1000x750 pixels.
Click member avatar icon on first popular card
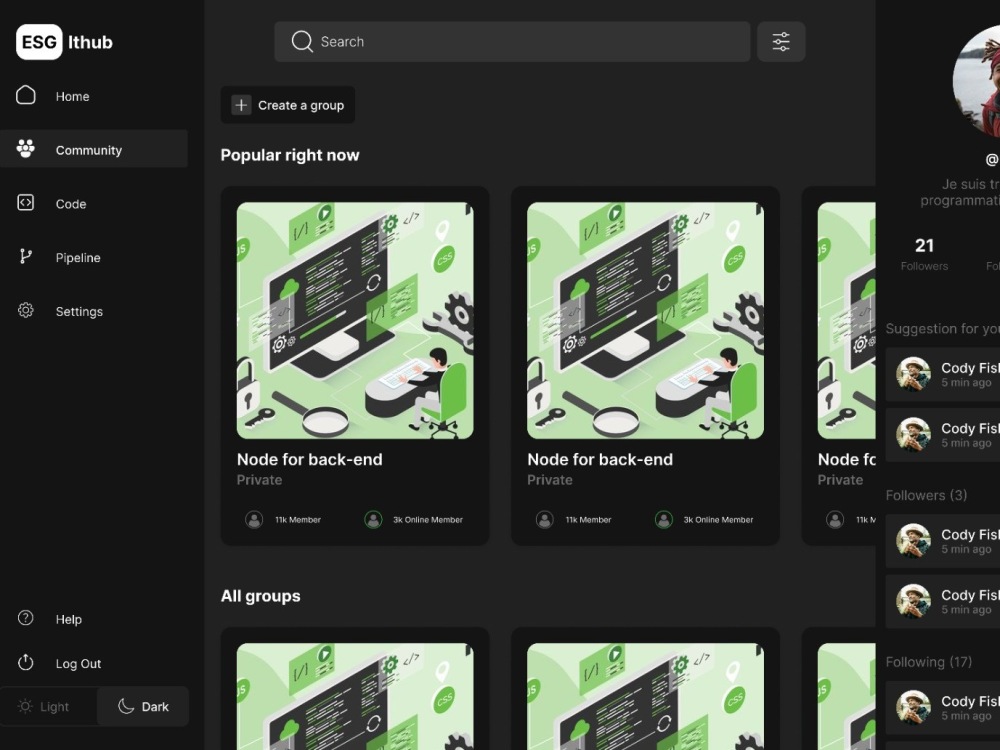pyautogui.click(x=254, y=520)
